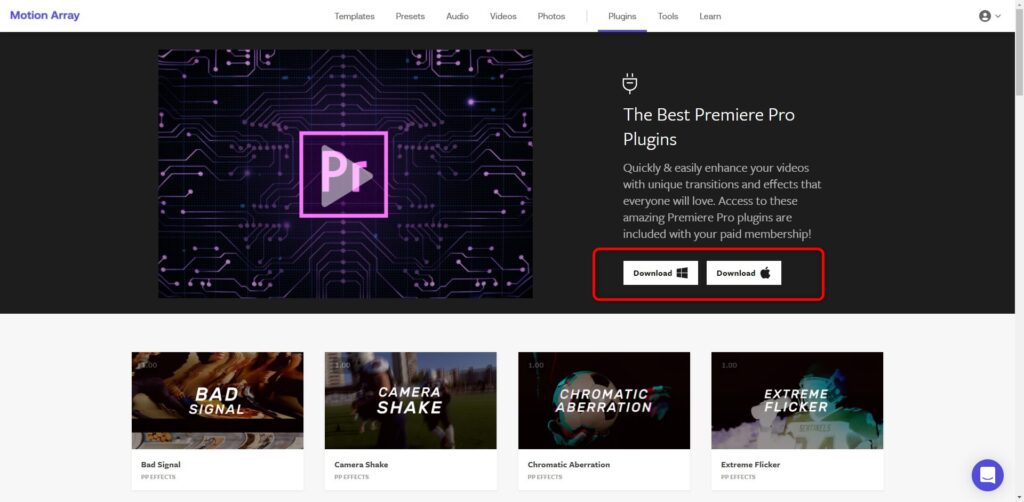Click PP EFFECTS under Camera Shake
The image size is (1024, 502).
pyautogui.click(x=351, y=477)
